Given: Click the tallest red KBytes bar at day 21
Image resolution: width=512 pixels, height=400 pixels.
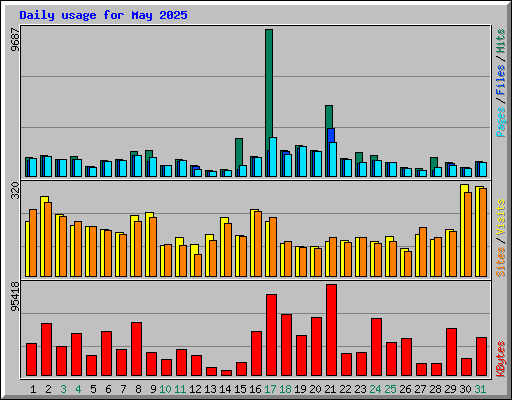Looking at the screenshot, I should pos(331,330).
